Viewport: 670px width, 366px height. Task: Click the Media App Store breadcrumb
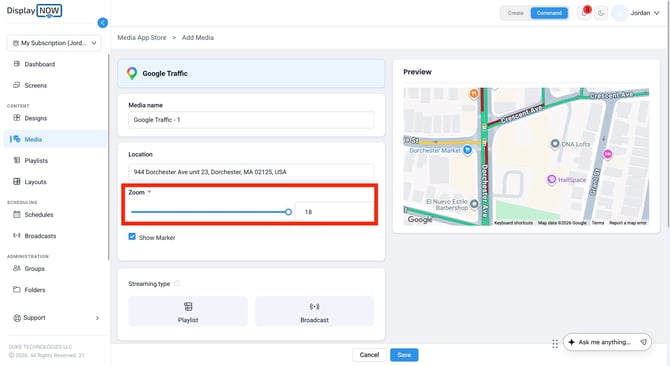click(142, 38)
